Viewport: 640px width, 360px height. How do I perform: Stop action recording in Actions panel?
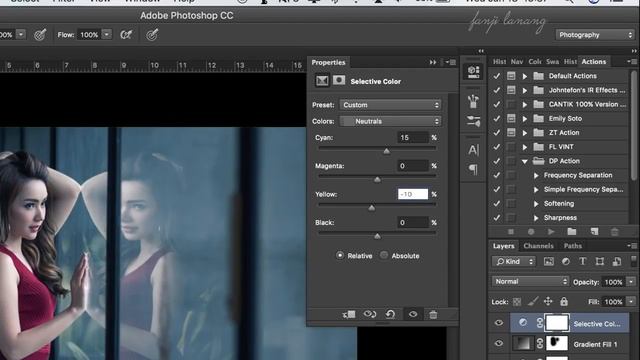[511, 231]
